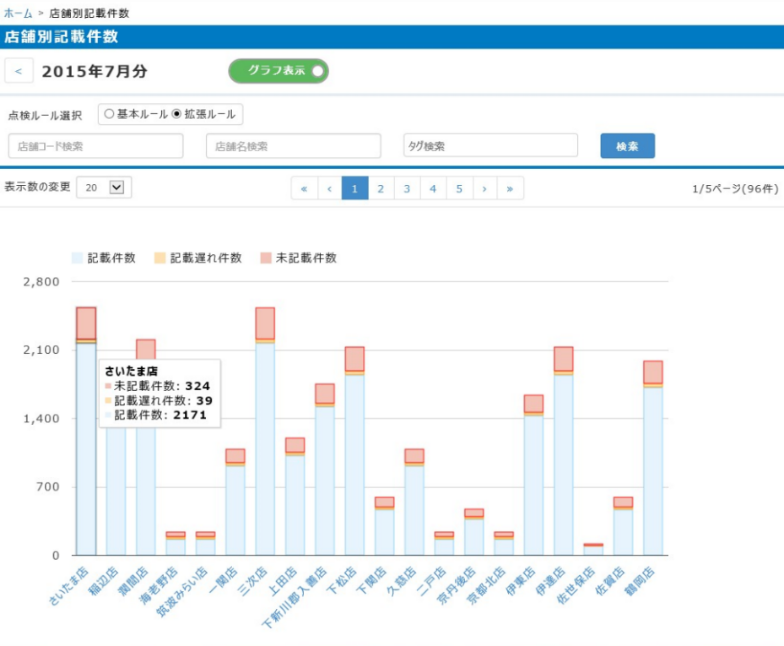Click the 一関店 axis label
The image size is (784, 646).
coord(223,580)
